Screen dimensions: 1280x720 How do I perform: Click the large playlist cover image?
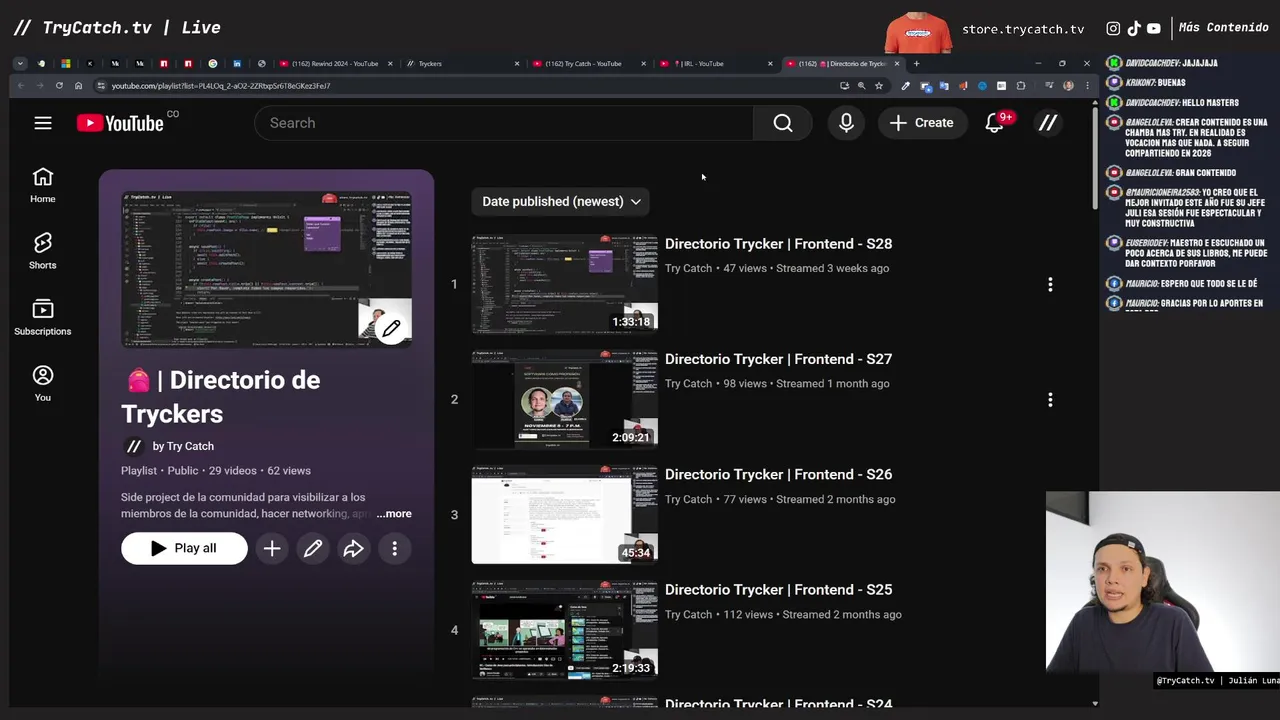click(x=266, y=269)
